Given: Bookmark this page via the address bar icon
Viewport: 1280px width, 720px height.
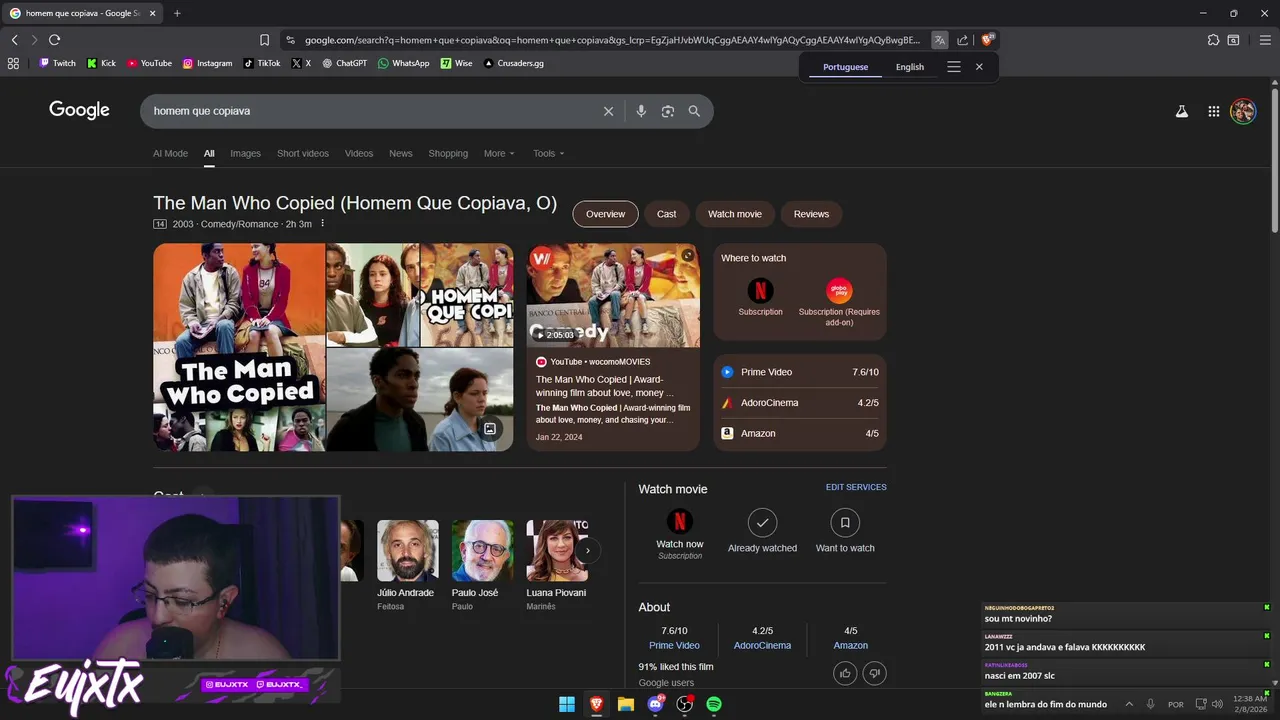Looking at the screenshot, I should (x=264, y=40).
